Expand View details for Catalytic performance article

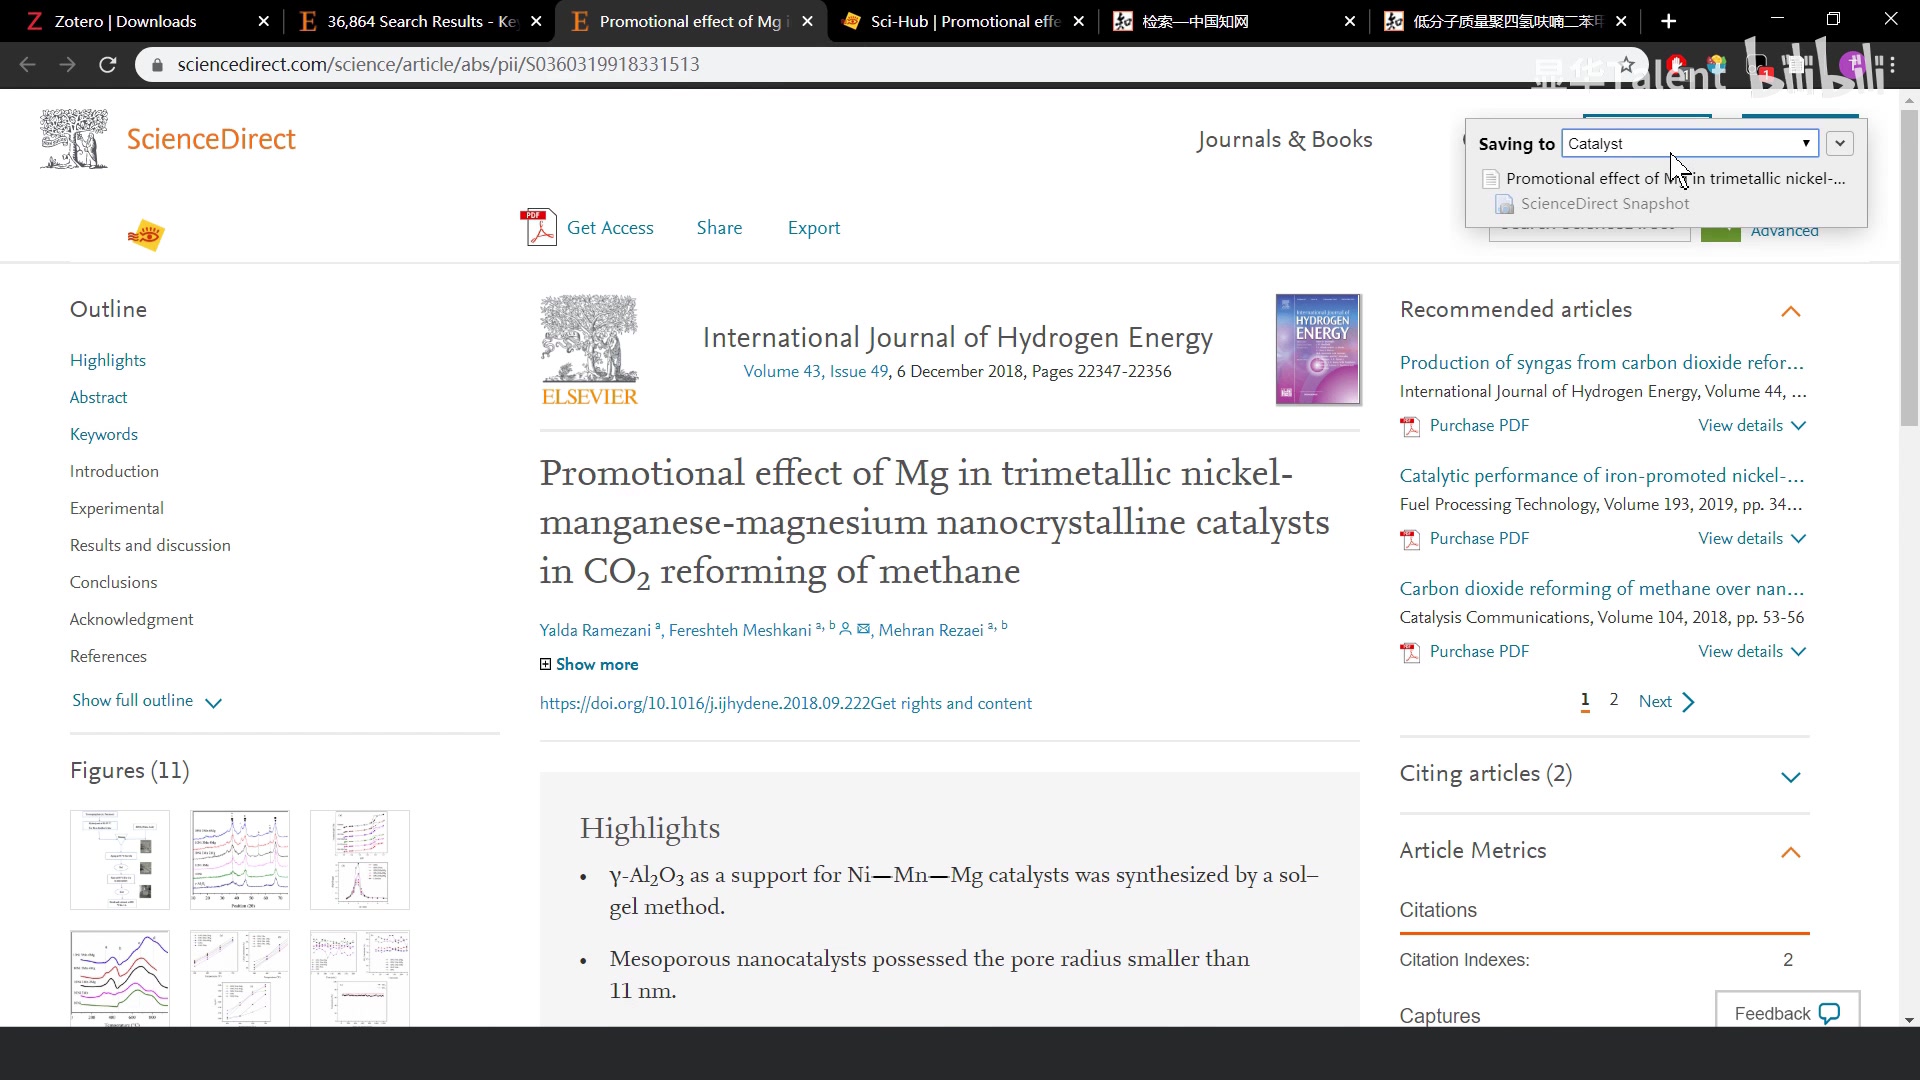tap(1752, 538)
